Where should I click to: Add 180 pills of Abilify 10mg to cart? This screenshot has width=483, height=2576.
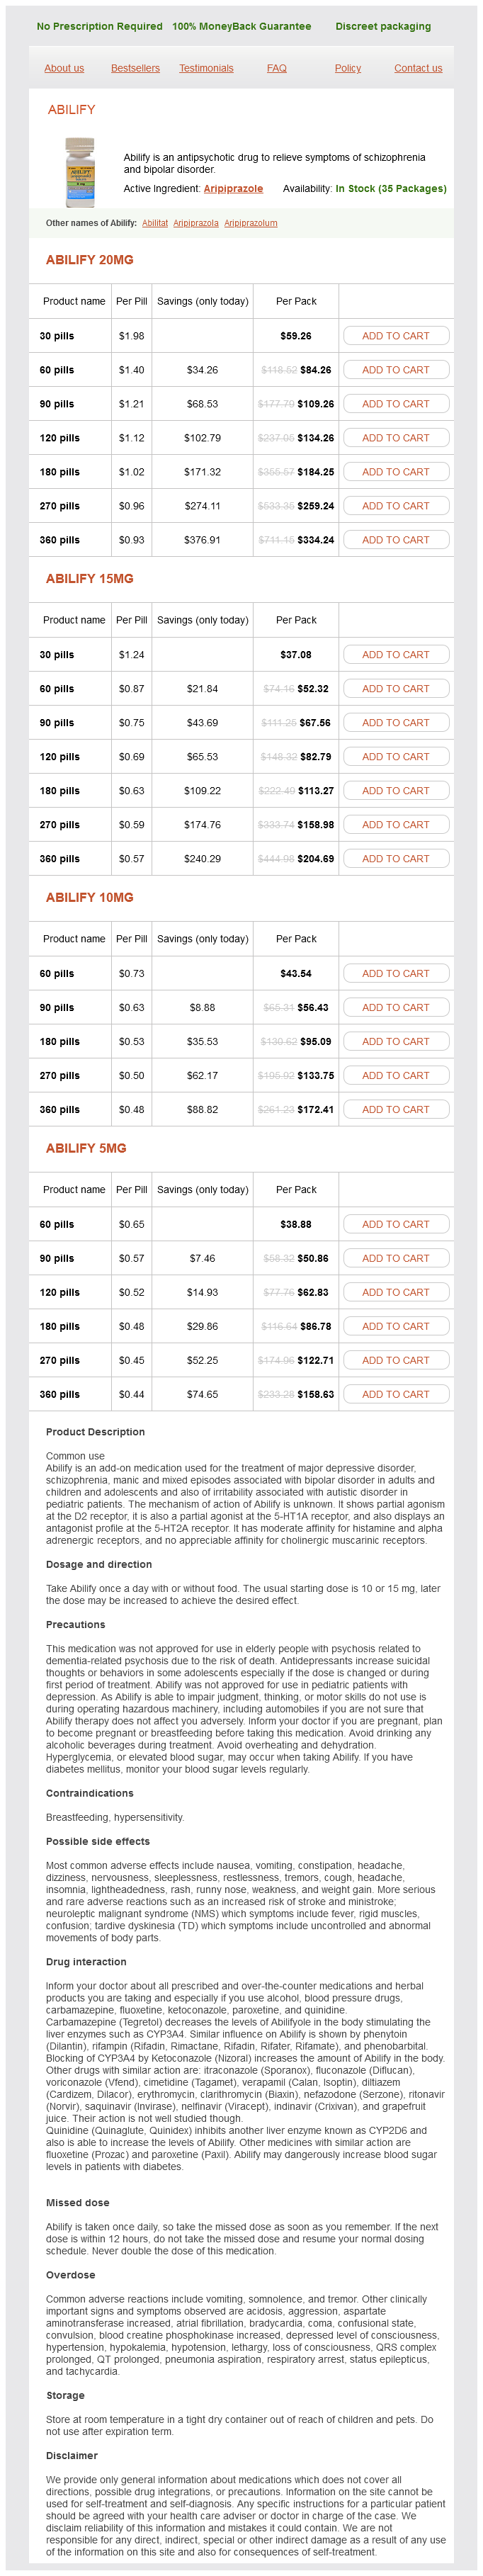pos(395,1041)
